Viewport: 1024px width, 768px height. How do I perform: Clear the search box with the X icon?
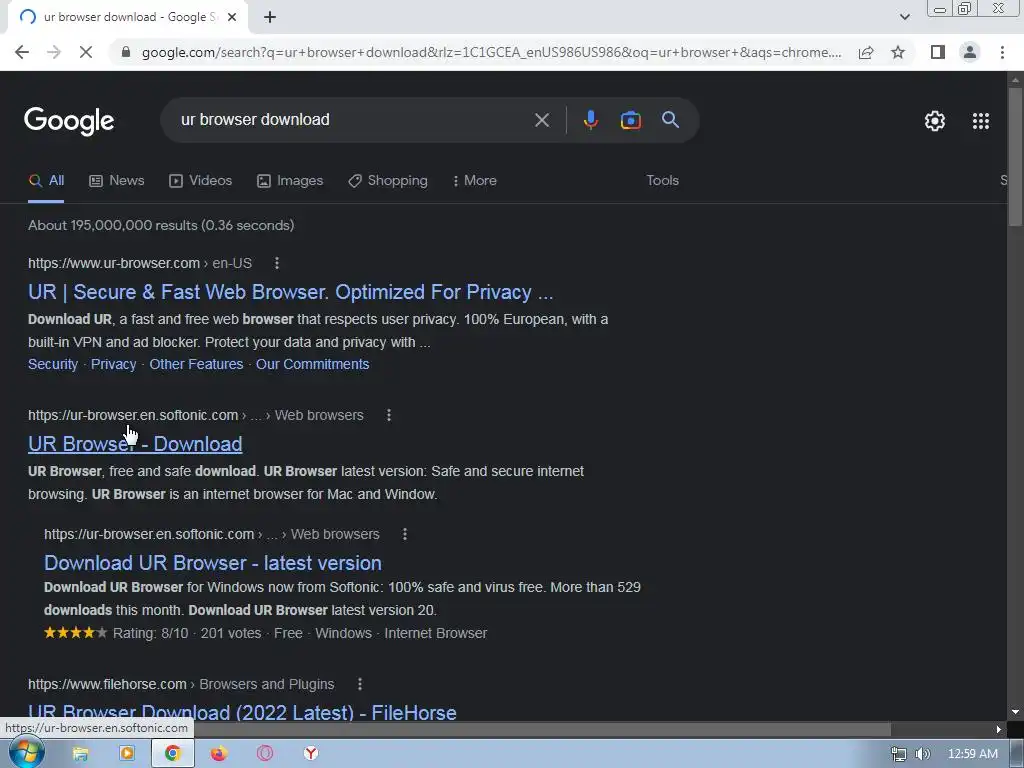(x=542, y=120)
